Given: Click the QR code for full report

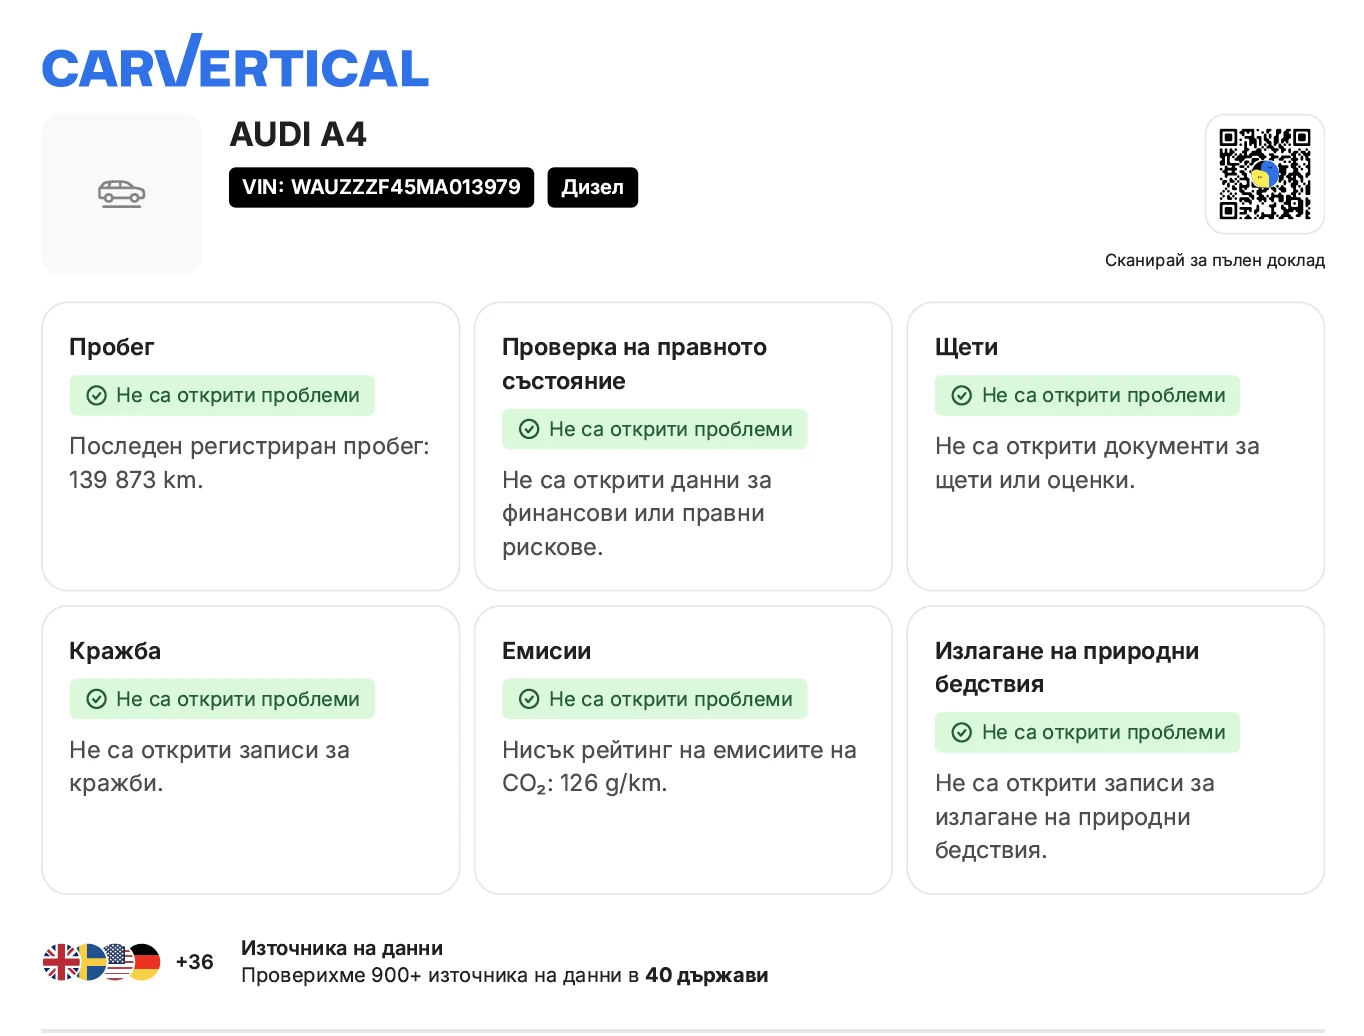Looking at the screenshot, I should click(1264, 173).
